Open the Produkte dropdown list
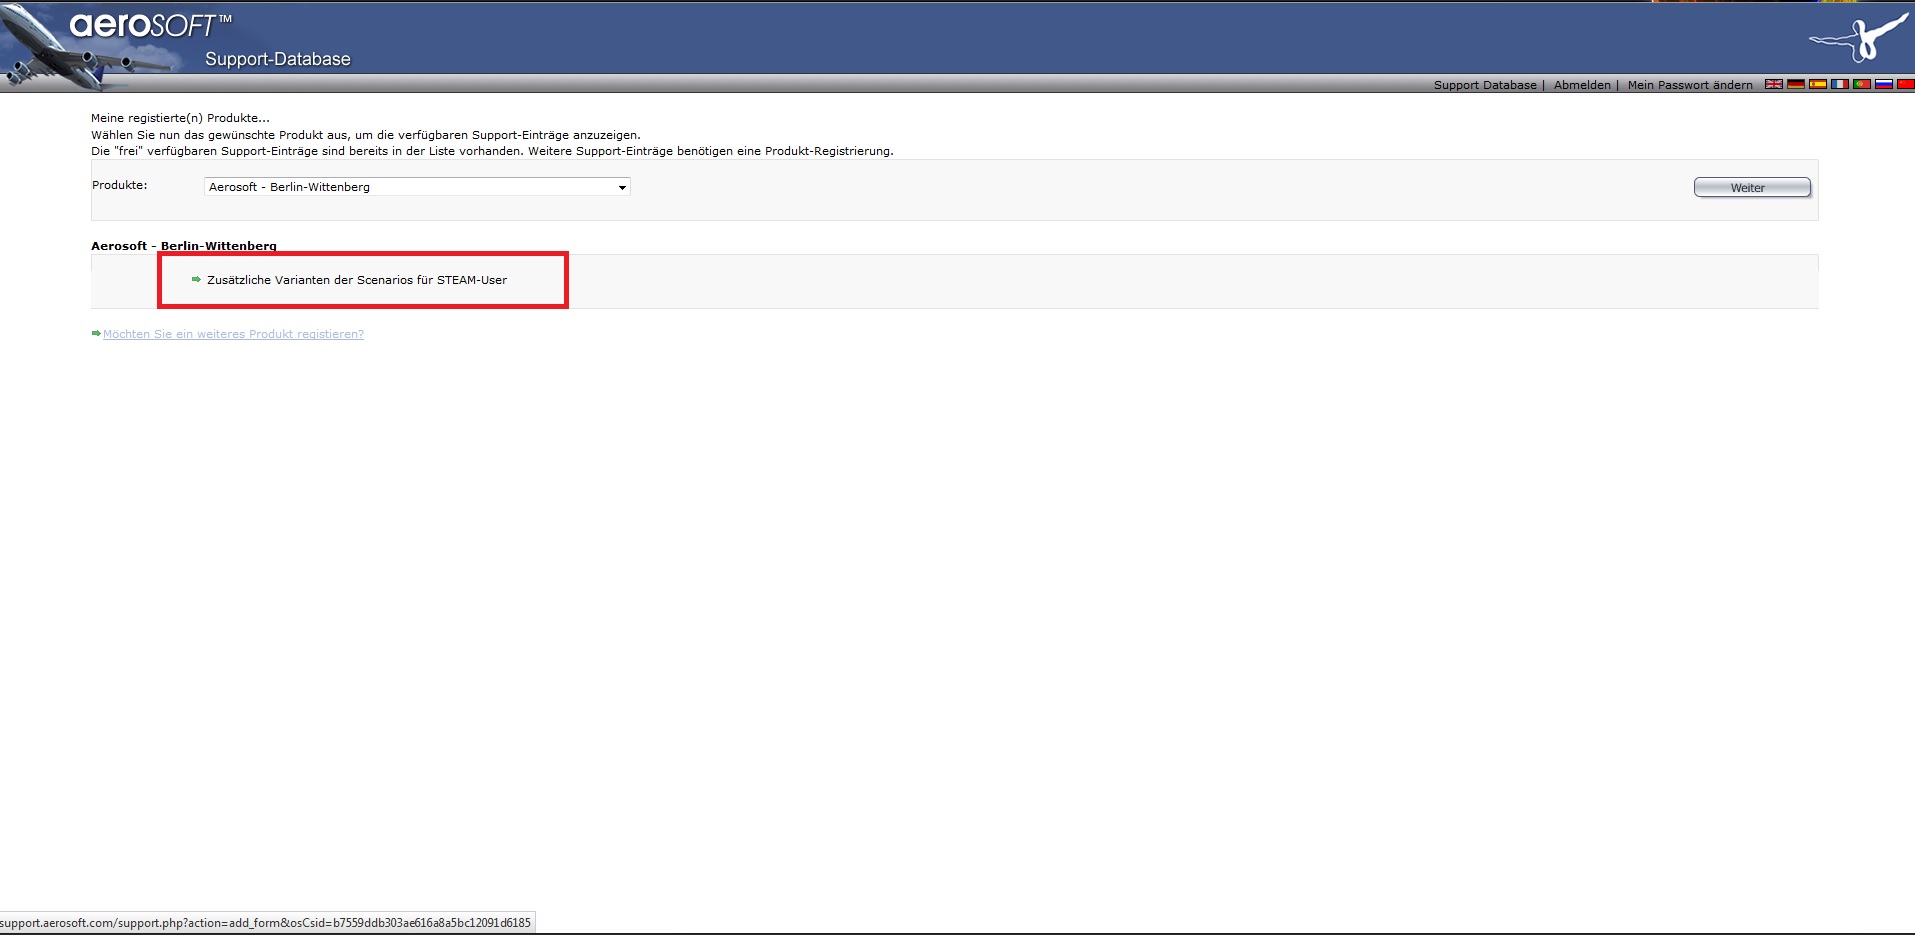This screenshot has height=935, width=1915. 417,187
